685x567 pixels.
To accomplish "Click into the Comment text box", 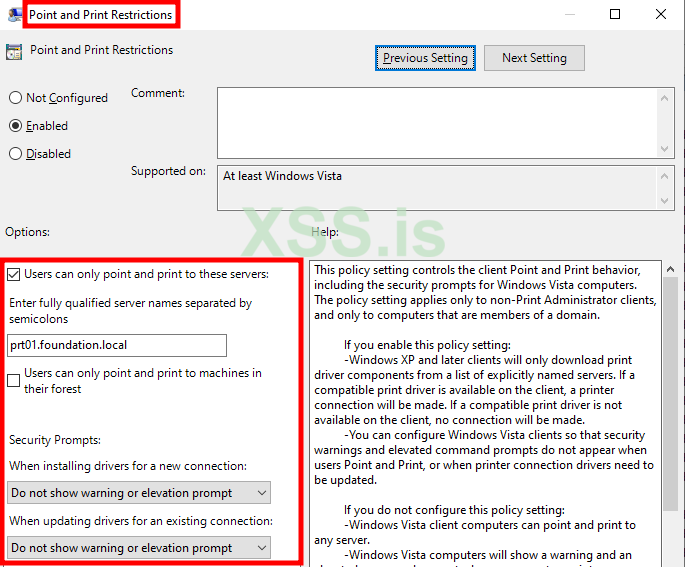I will (x=437, y=123).
